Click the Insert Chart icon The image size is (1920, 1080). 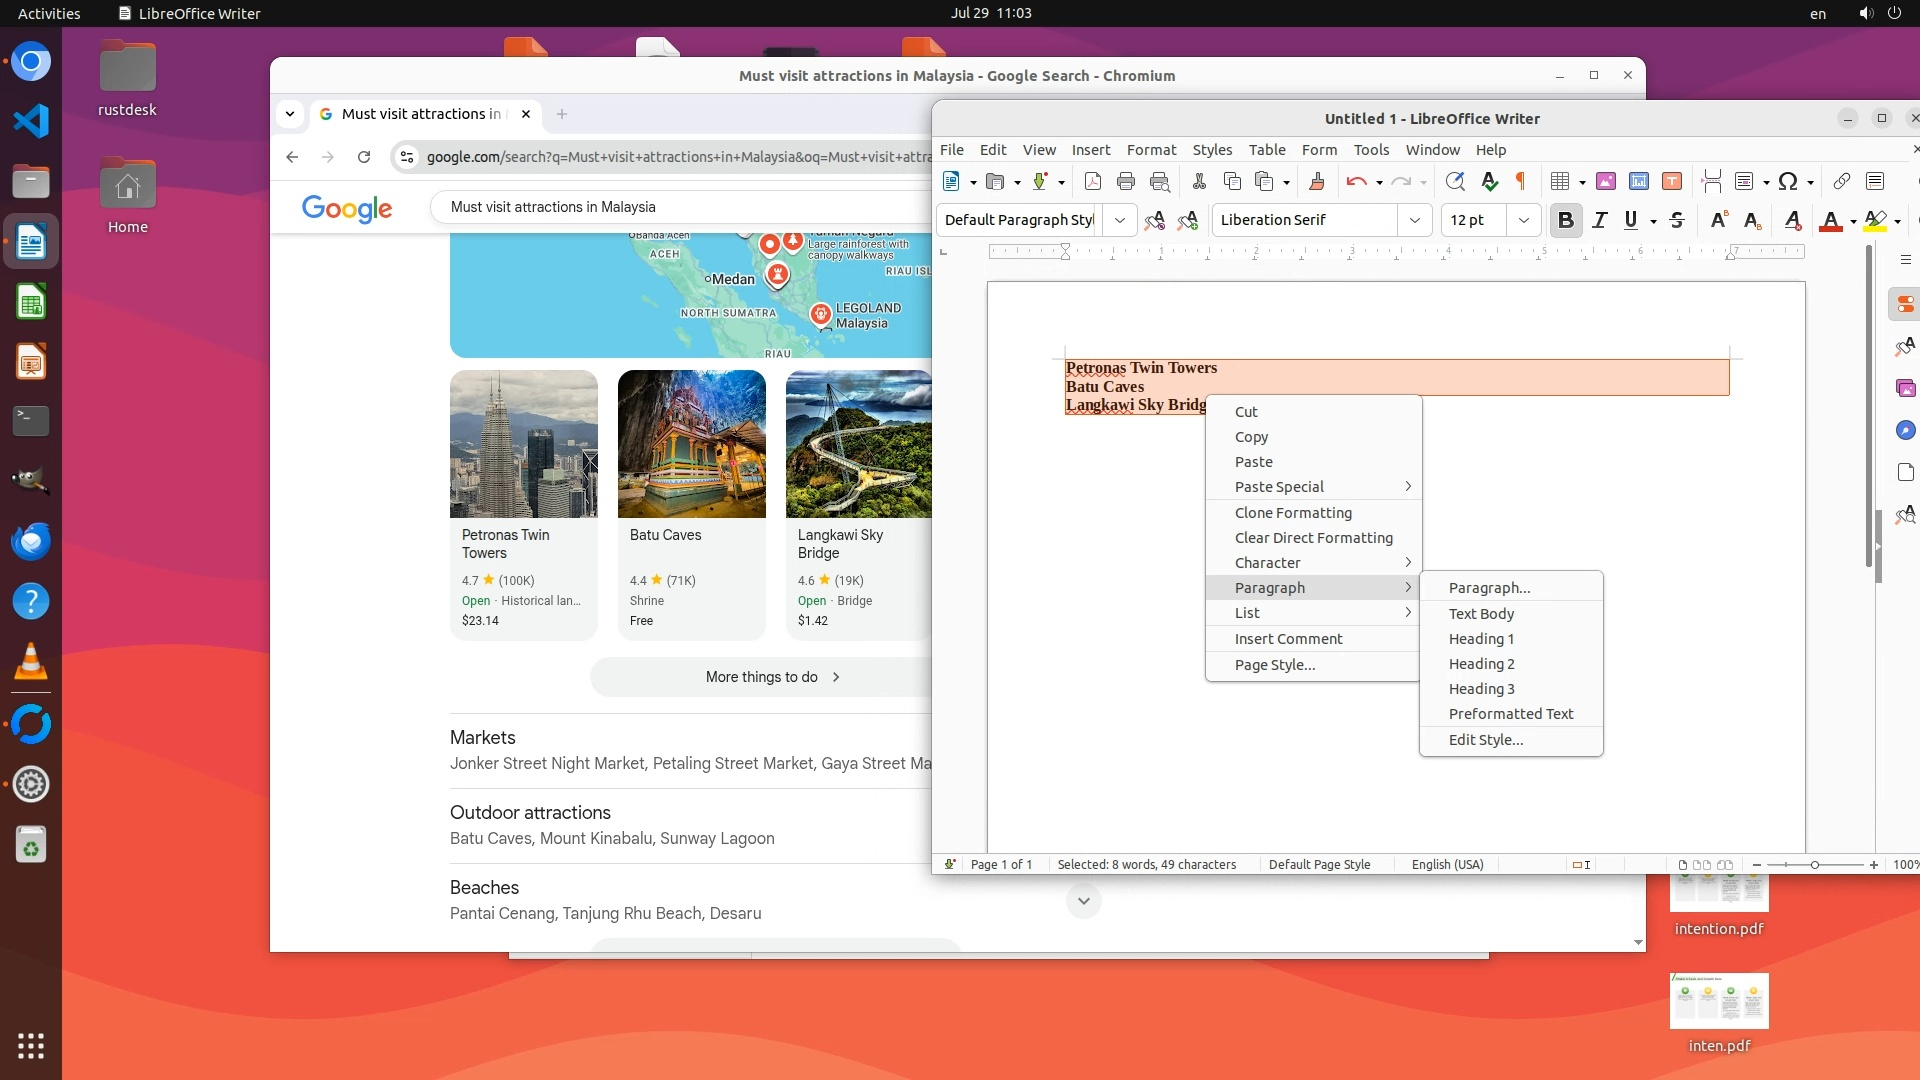click(1639, 181)
